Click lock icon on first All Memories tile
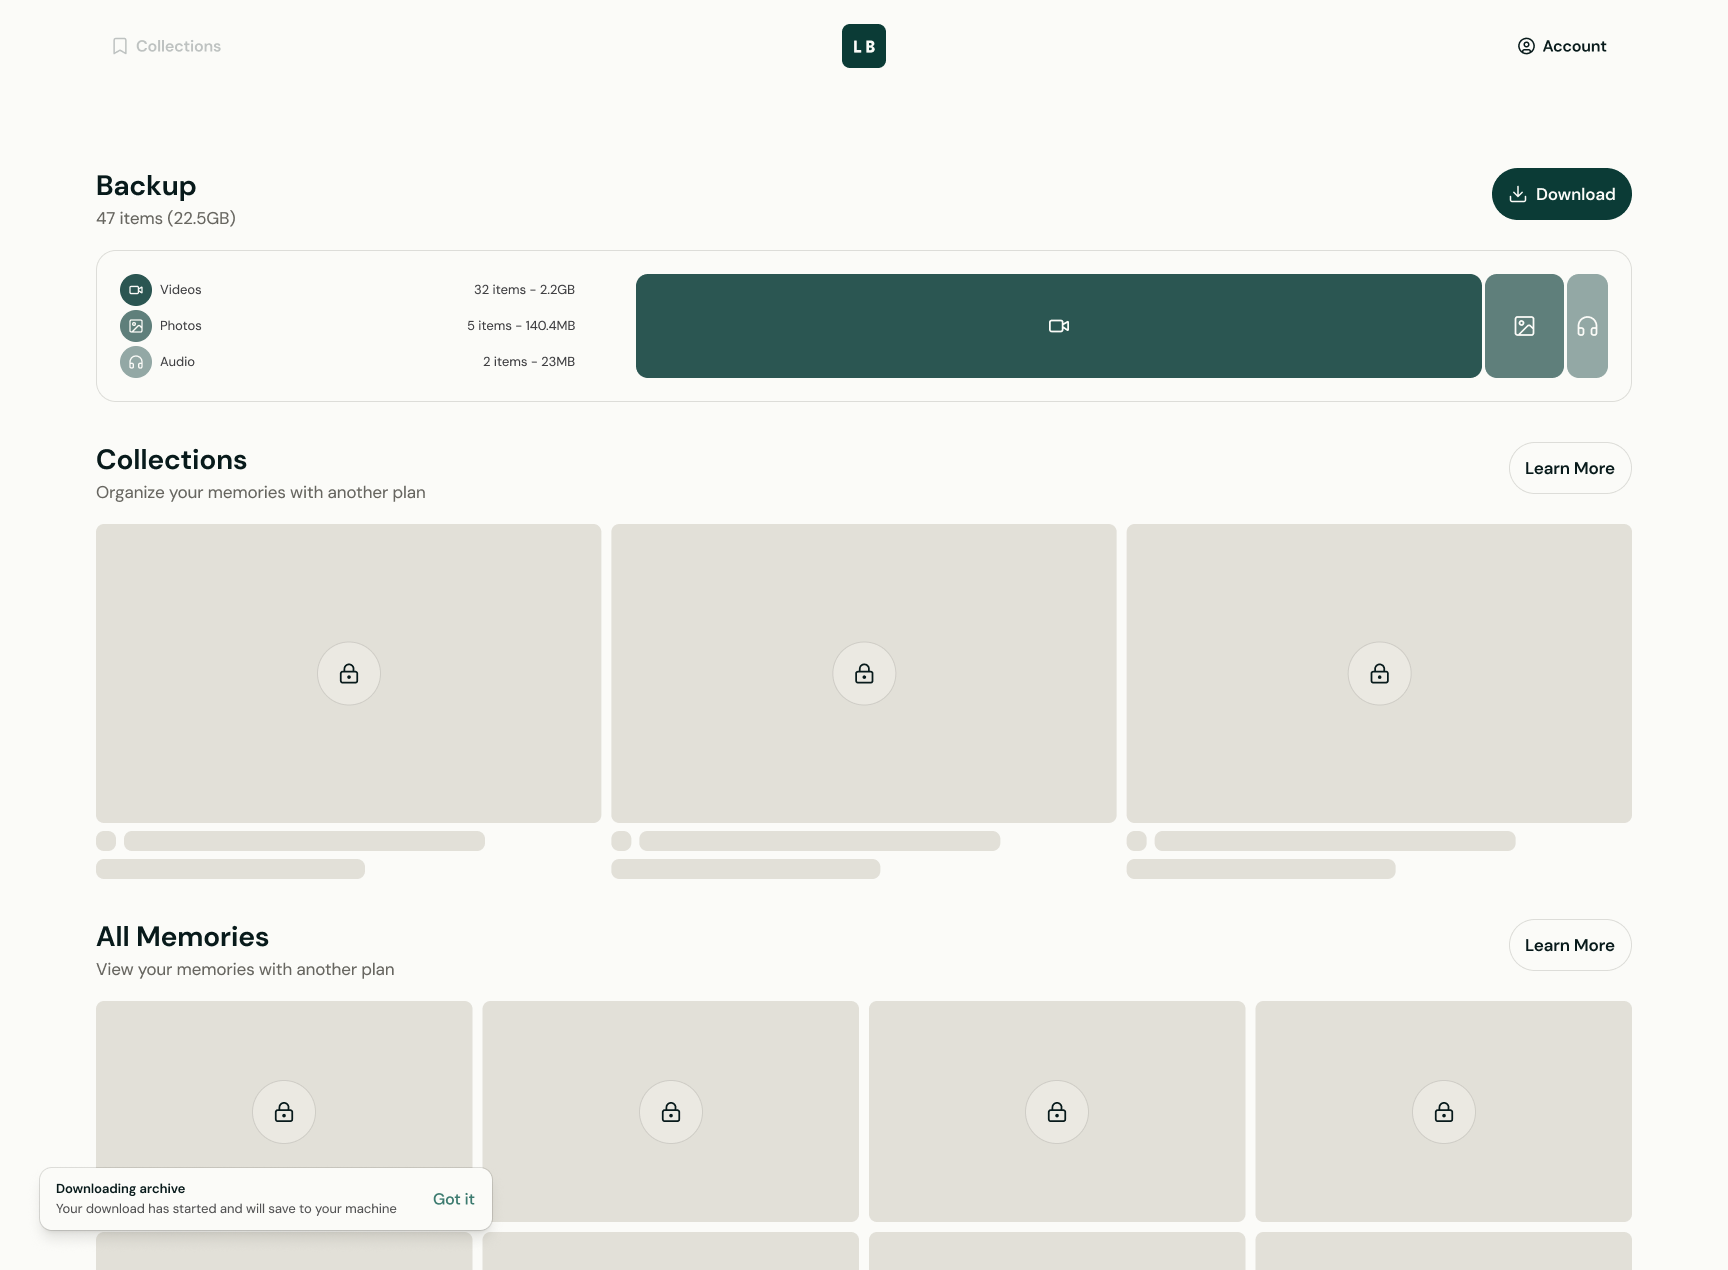The image size is (1728, 1270). [284, 1112]
